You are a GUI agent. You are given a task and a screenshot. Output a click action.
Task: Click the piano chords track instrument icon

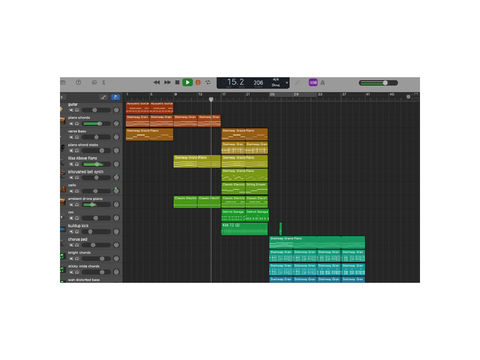pos(63,121)
